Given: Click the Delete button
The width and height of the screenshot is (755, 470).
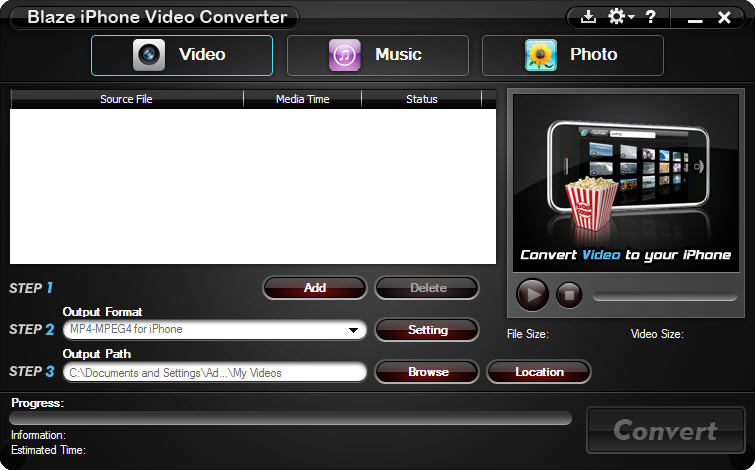Looking at the screenshot, I should pos(428,288).
